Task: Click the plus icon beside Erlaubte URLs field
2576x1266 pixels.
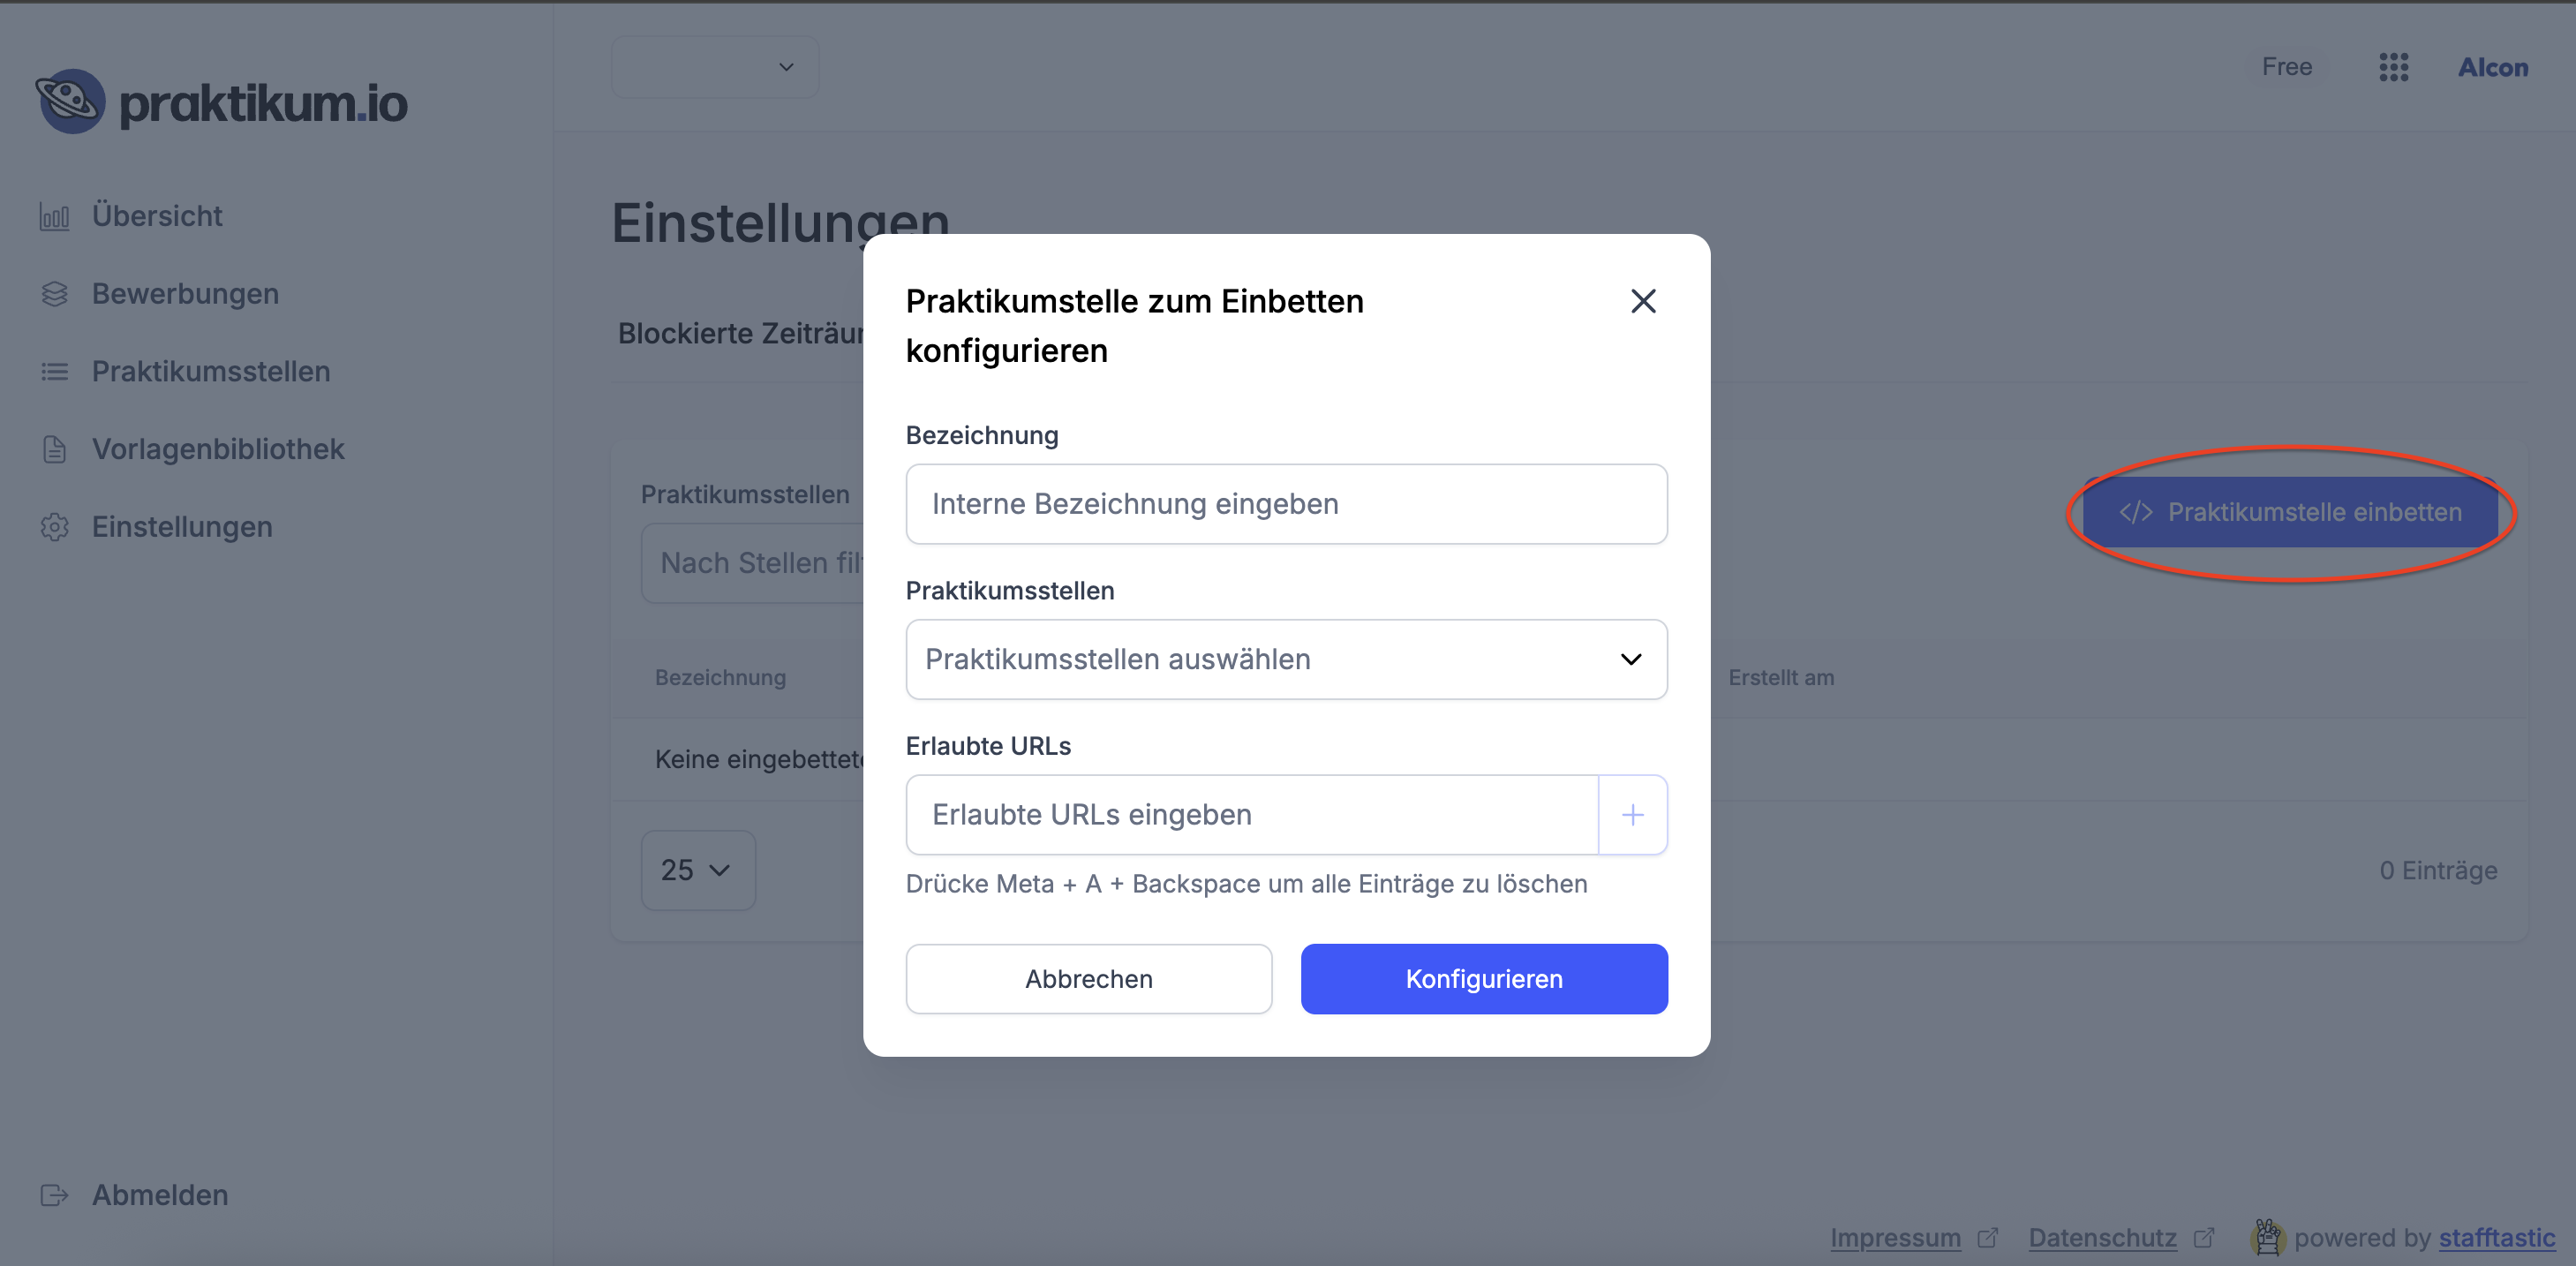Action: tap(1632, 815)
